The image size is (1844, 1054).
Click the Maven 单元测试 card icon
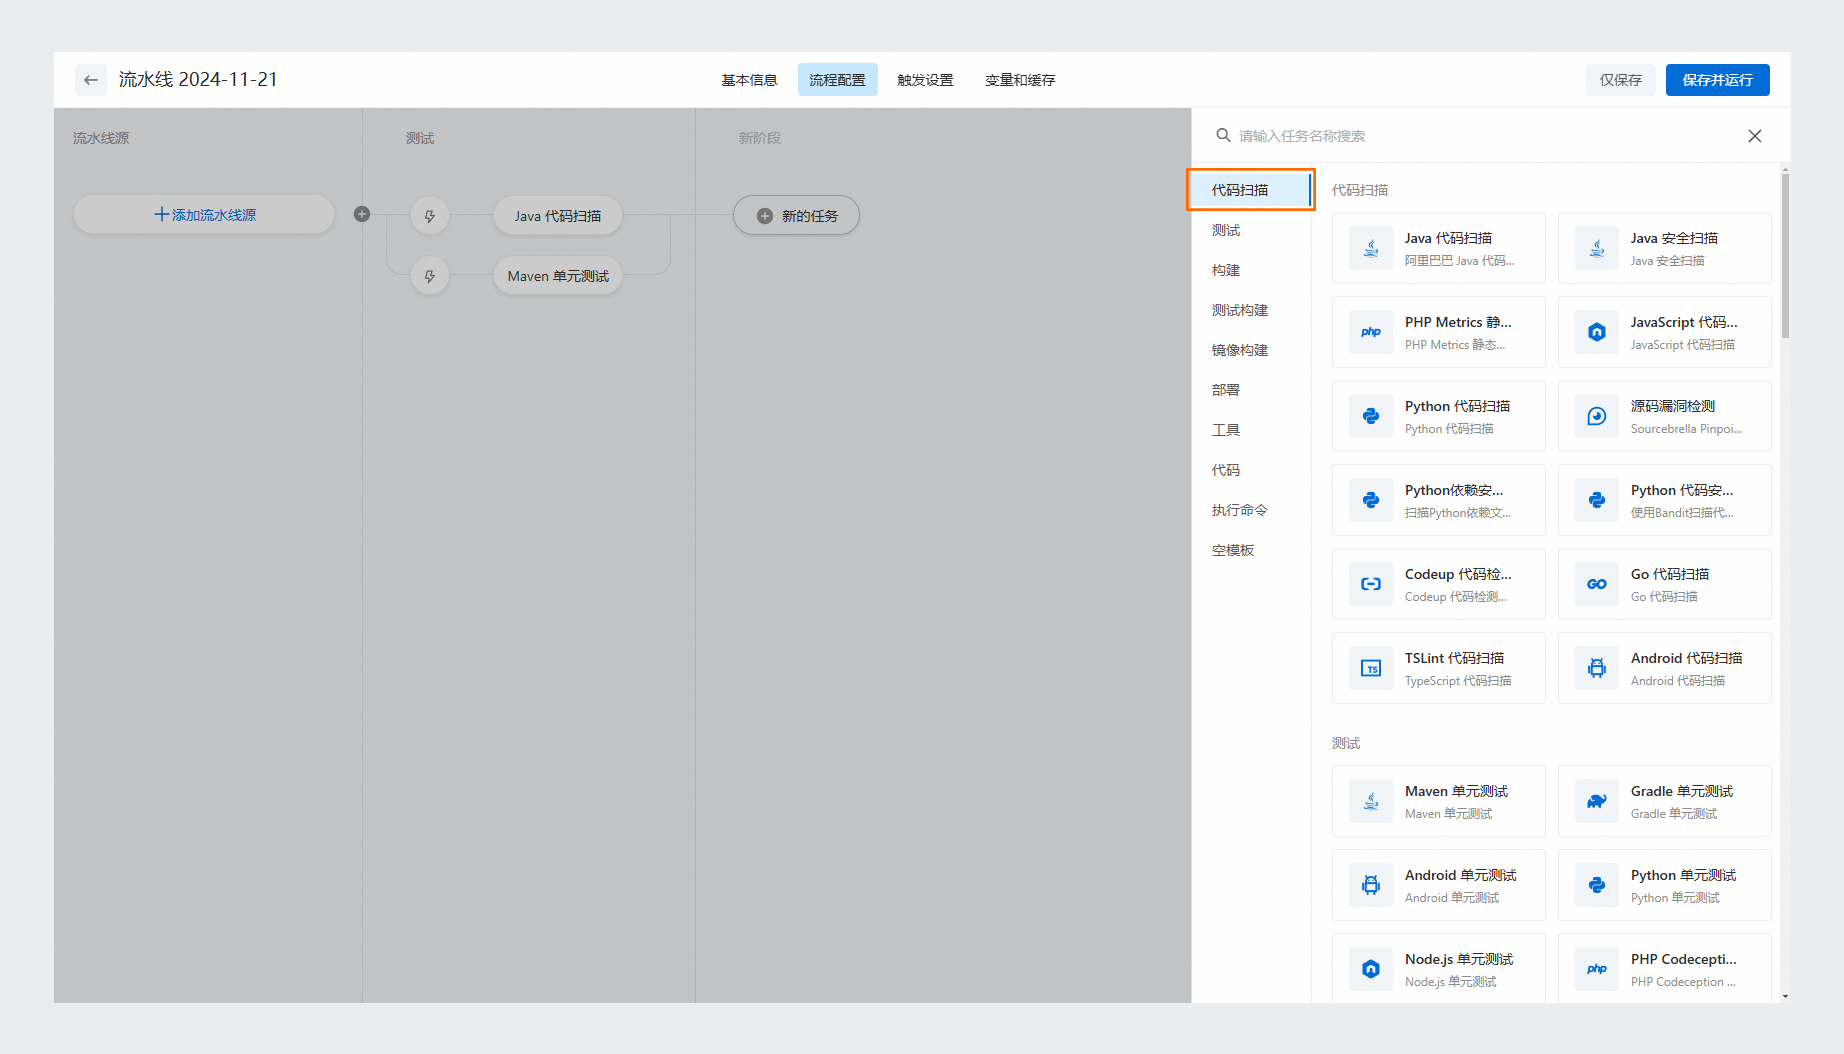coord(1371,801)
